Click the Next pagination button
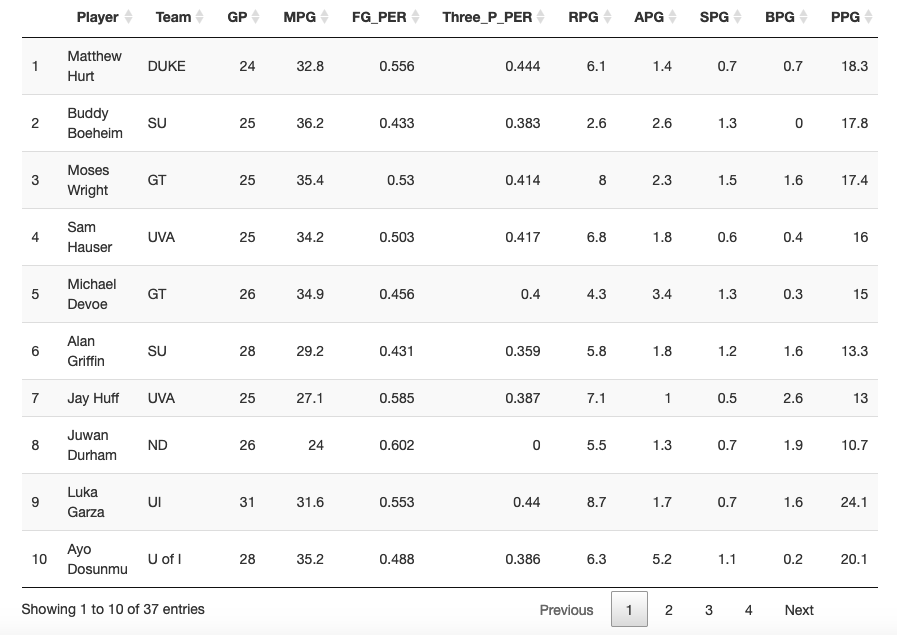Screen dimensions: 897x635 (799, 610)
